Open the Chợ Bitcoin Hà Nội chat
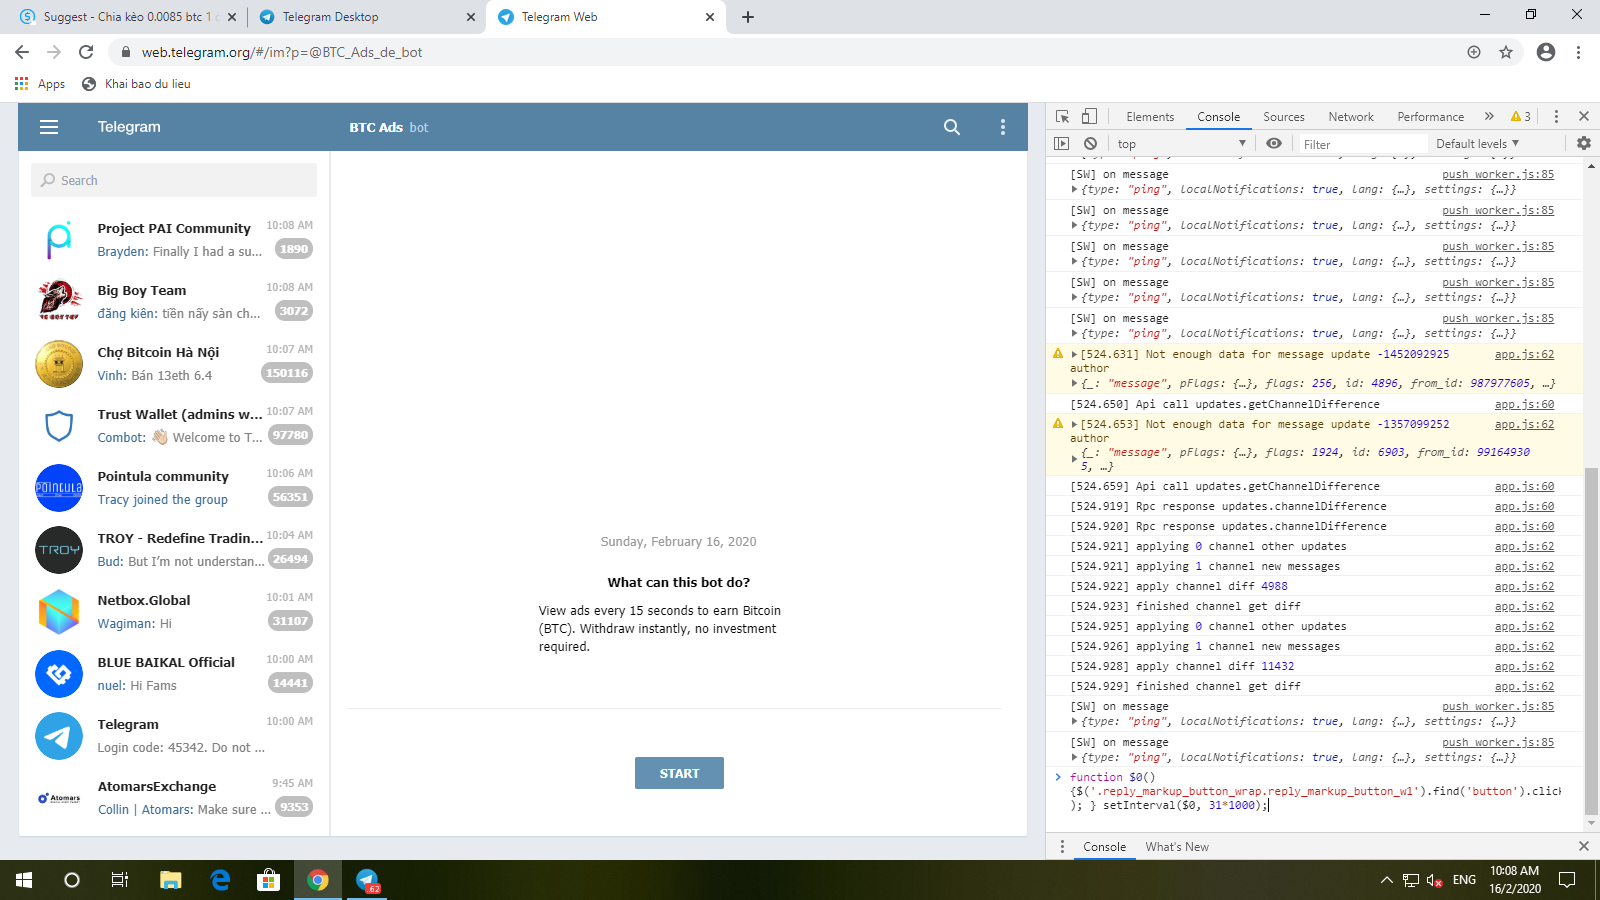Screen dimensions: 1600x900 click(x=174, y=364)
